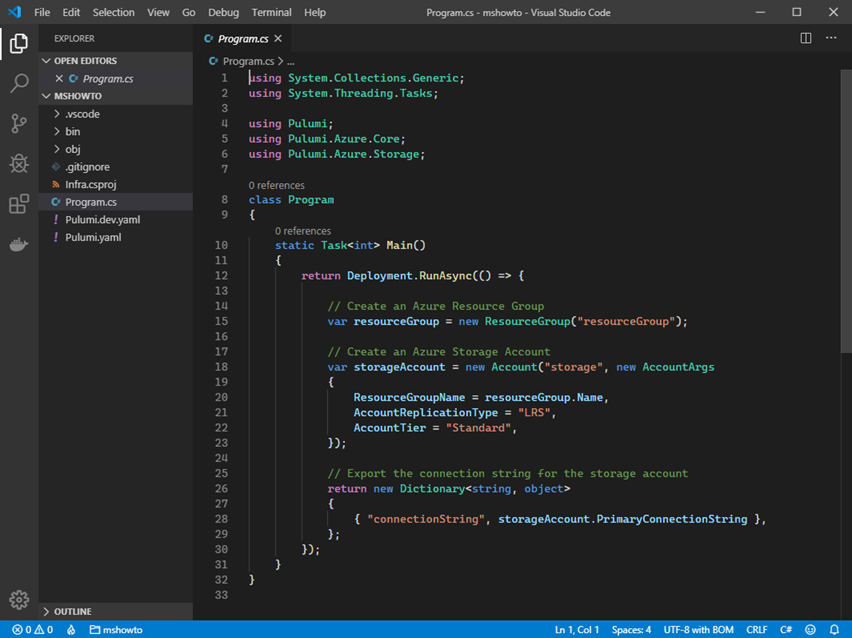
Task: Click the Ln 1, Col 1 status item
Action: [x=577, y=630]
